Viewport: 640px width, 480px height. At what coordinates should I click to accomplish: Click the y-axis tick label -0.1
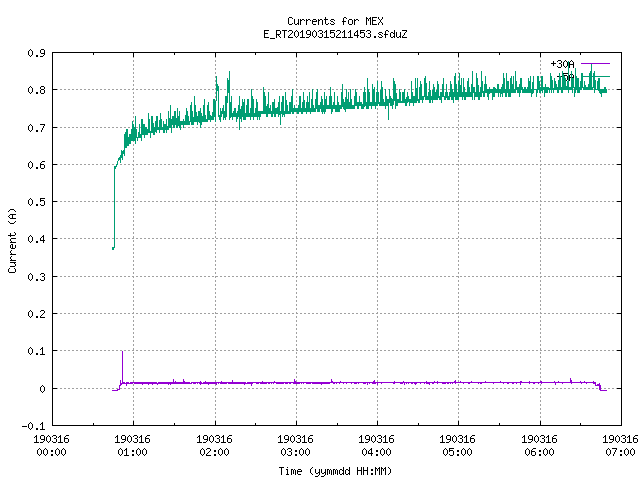pos(33,426)
